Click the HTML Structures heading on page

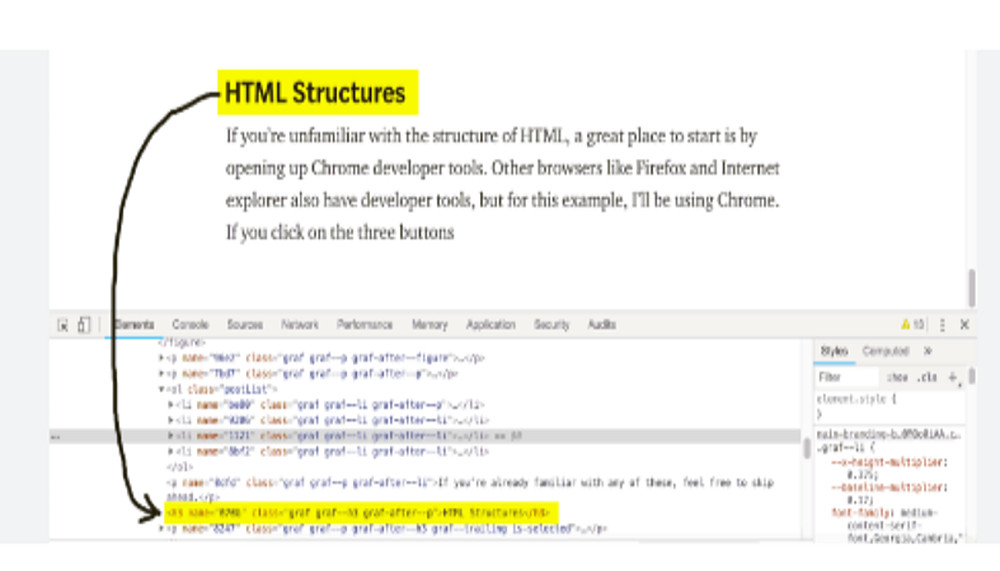point(315,93)
